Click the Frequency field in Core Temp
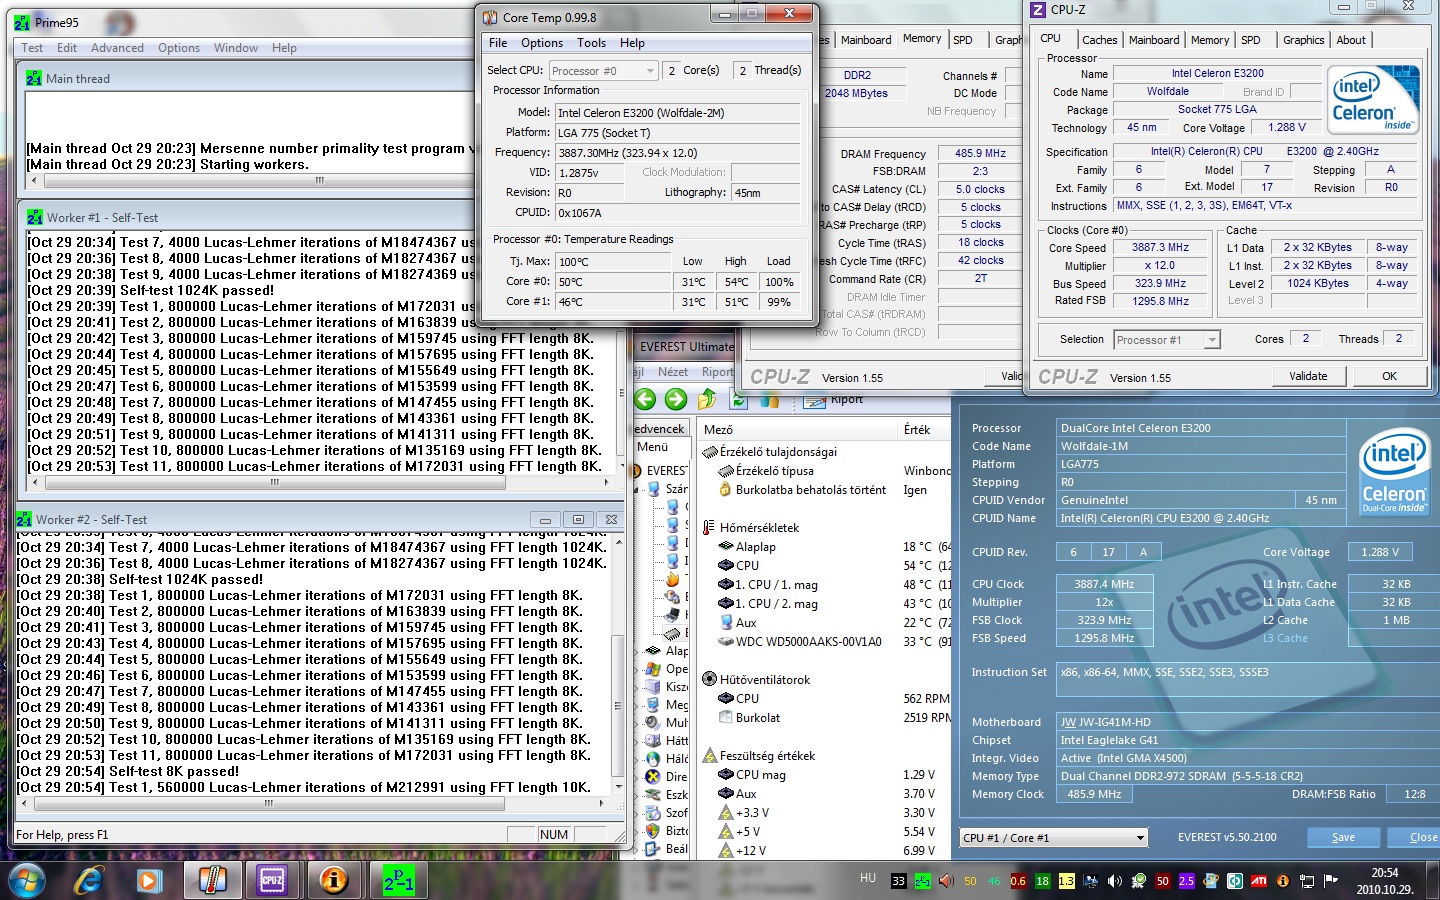The width and height of the screenshot is (1440, 900). 677,152
